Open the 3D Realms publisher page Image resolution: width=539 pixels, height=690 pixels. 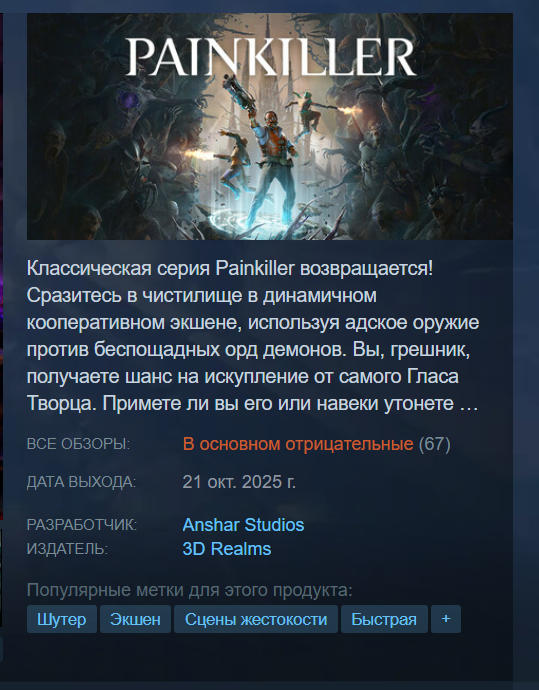227,549
